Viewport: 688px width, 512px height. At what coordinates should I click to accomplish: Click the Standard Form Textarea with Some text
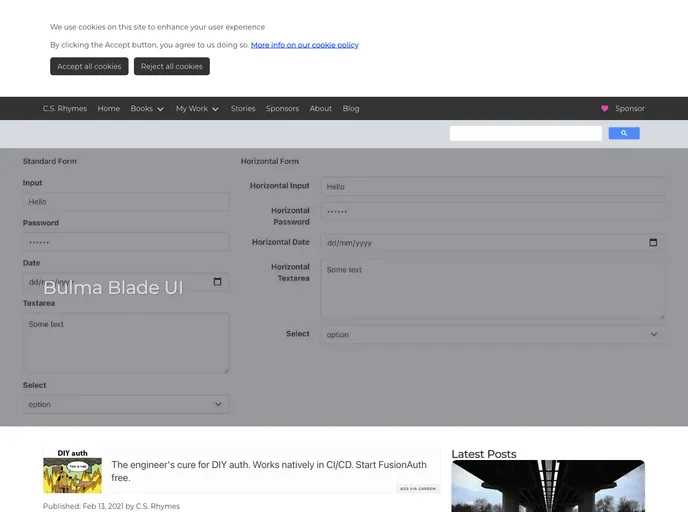coord(126,343)
